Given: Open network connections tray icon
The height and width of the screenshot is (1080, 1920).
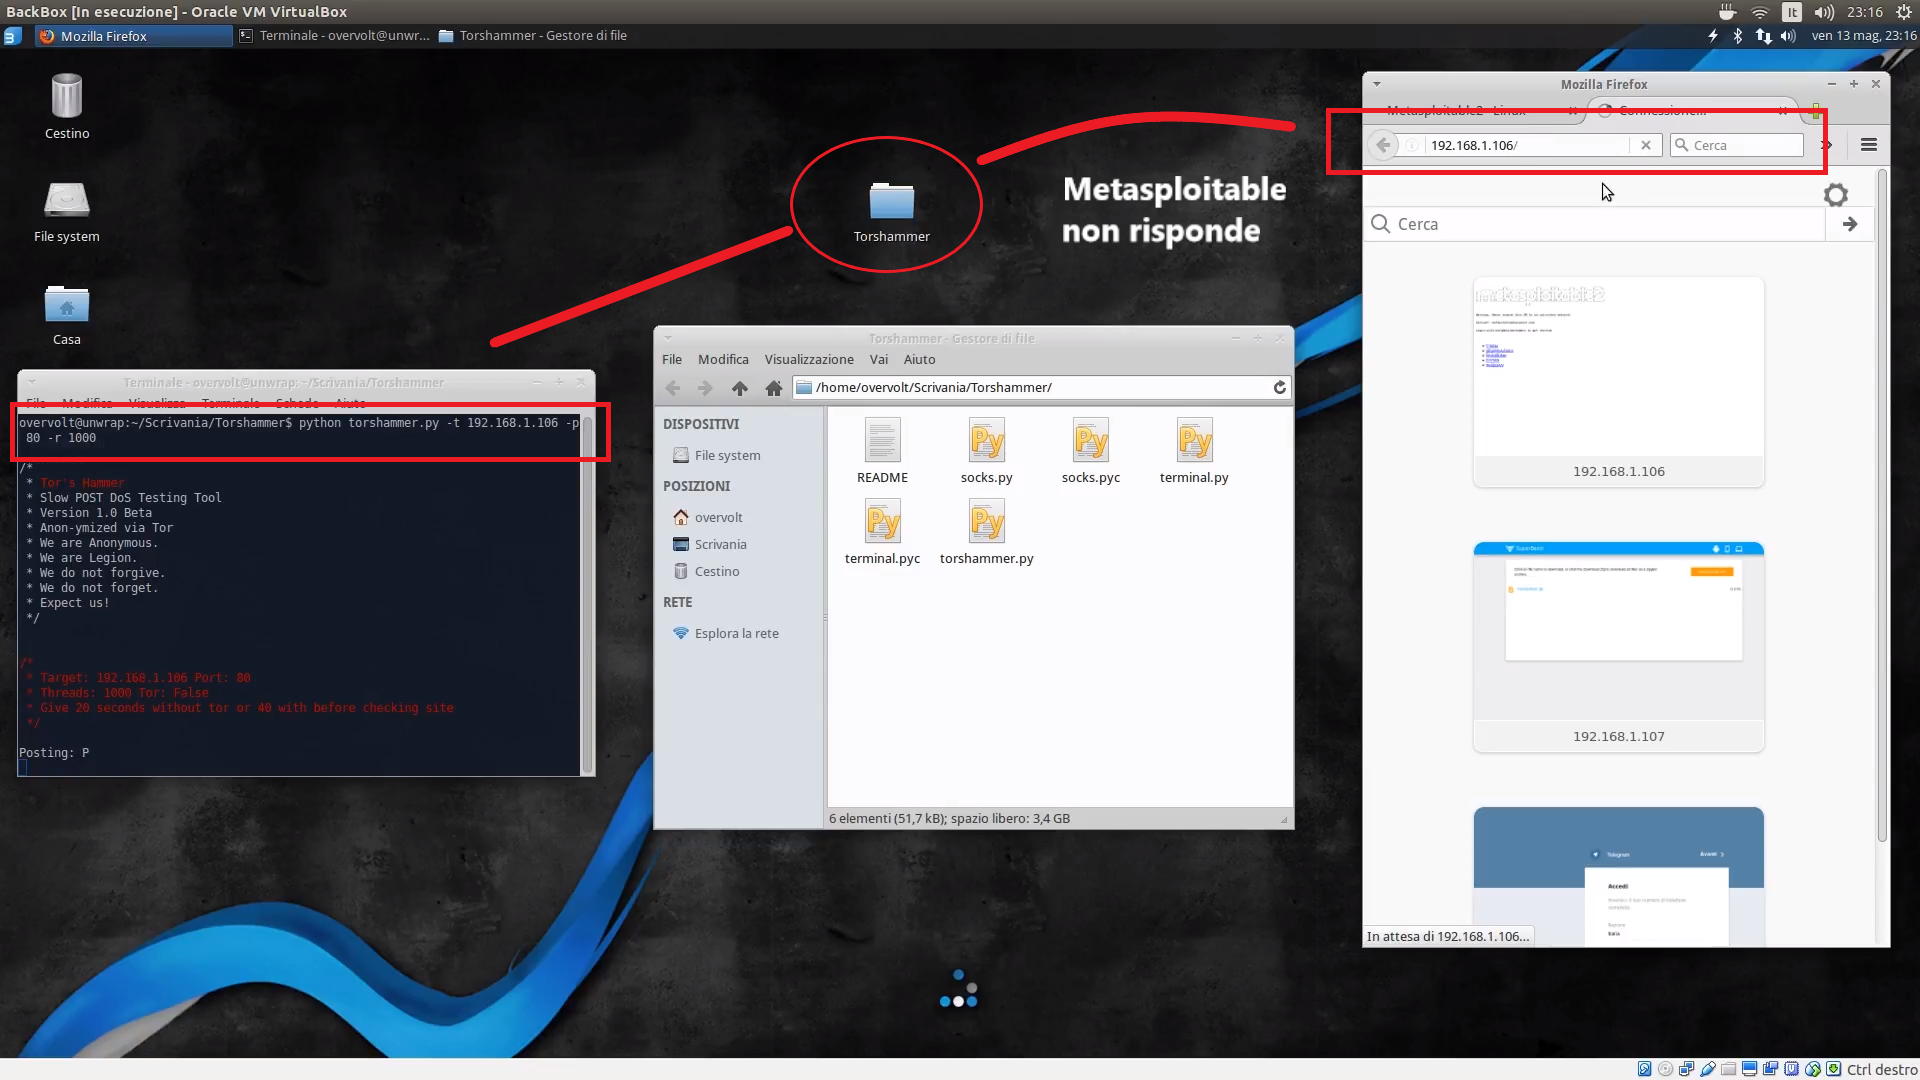Looking at the screenshot, I should pos(1763,36).
